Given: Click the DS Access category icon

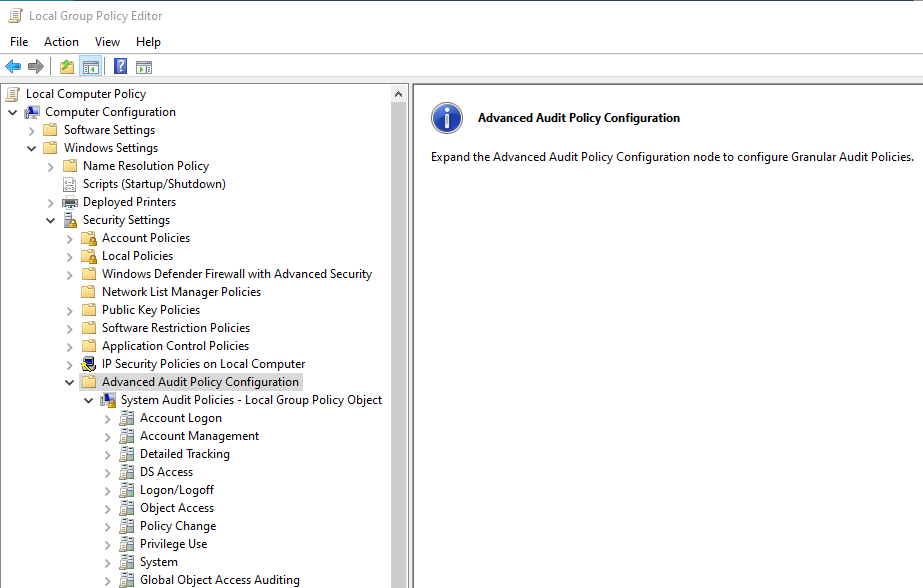Looking at the screenshot, I should [x=127, y=472].
